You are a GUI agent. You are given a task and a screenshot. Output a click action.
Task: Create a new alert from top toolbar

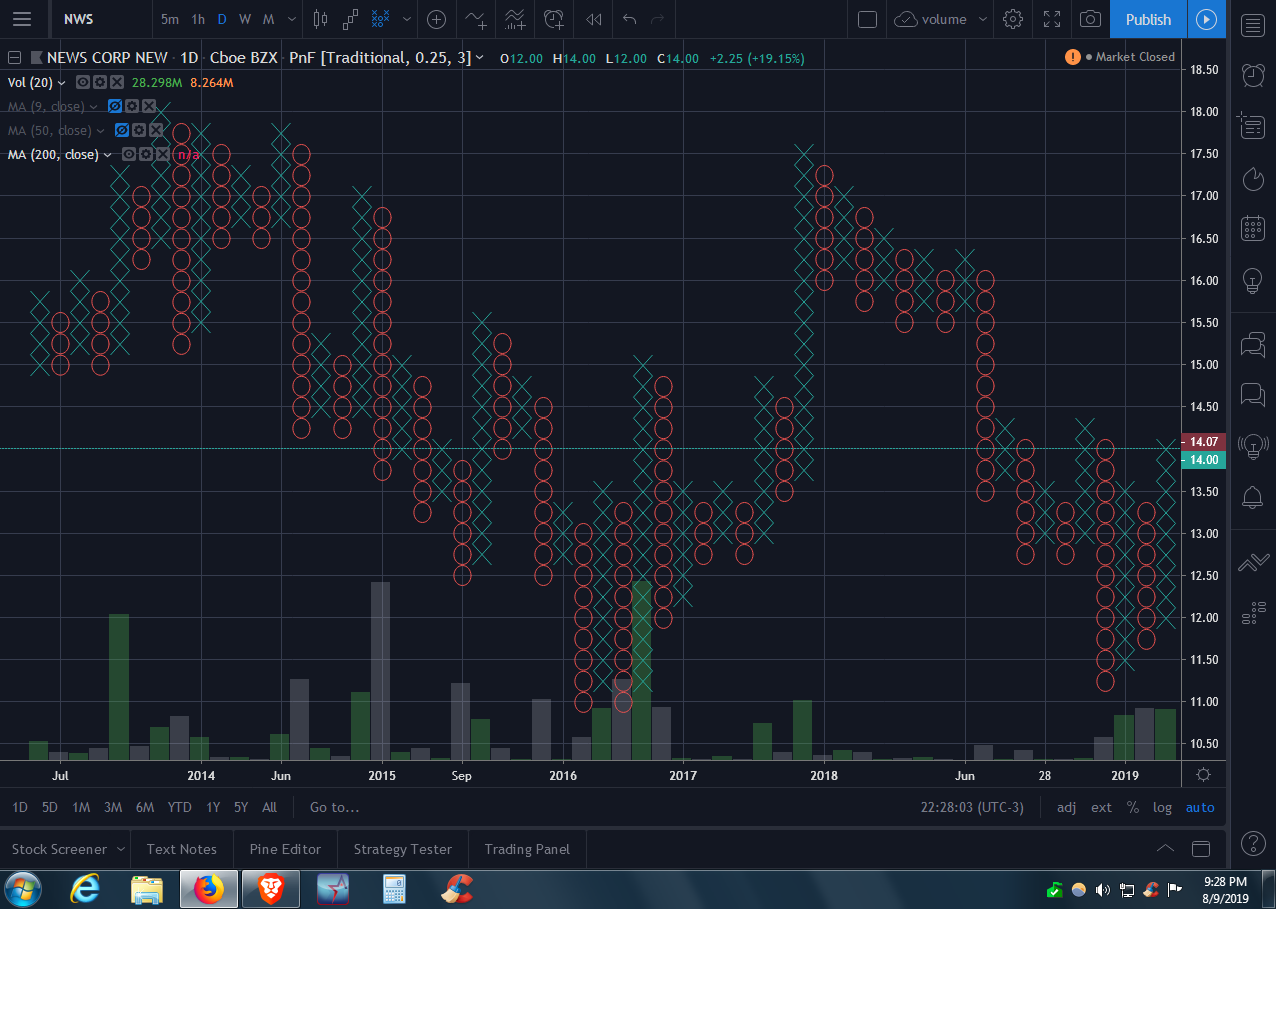pyautogui.click(x=554, y=19)
